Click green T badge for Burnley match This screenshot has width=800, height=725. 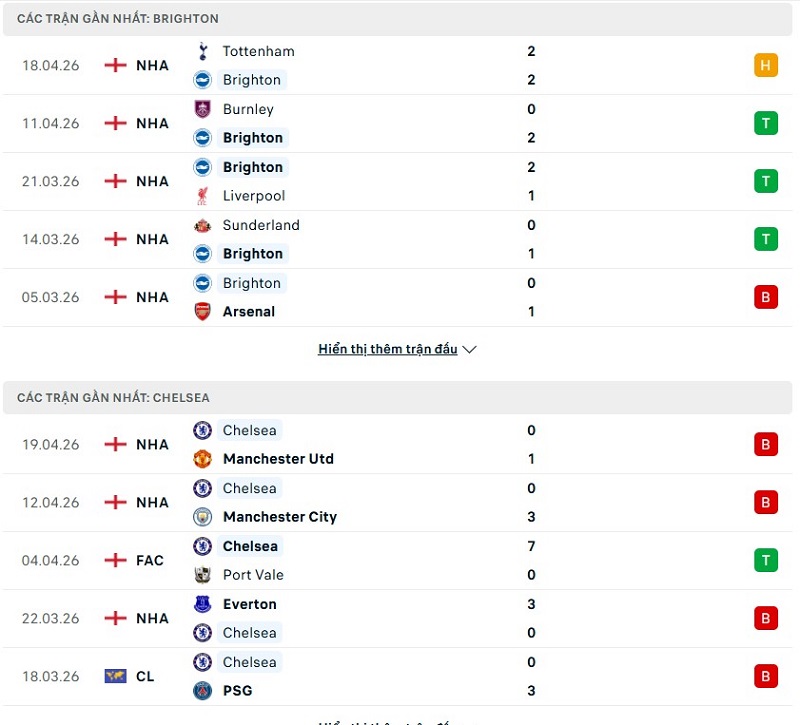(x=766, y=124)
